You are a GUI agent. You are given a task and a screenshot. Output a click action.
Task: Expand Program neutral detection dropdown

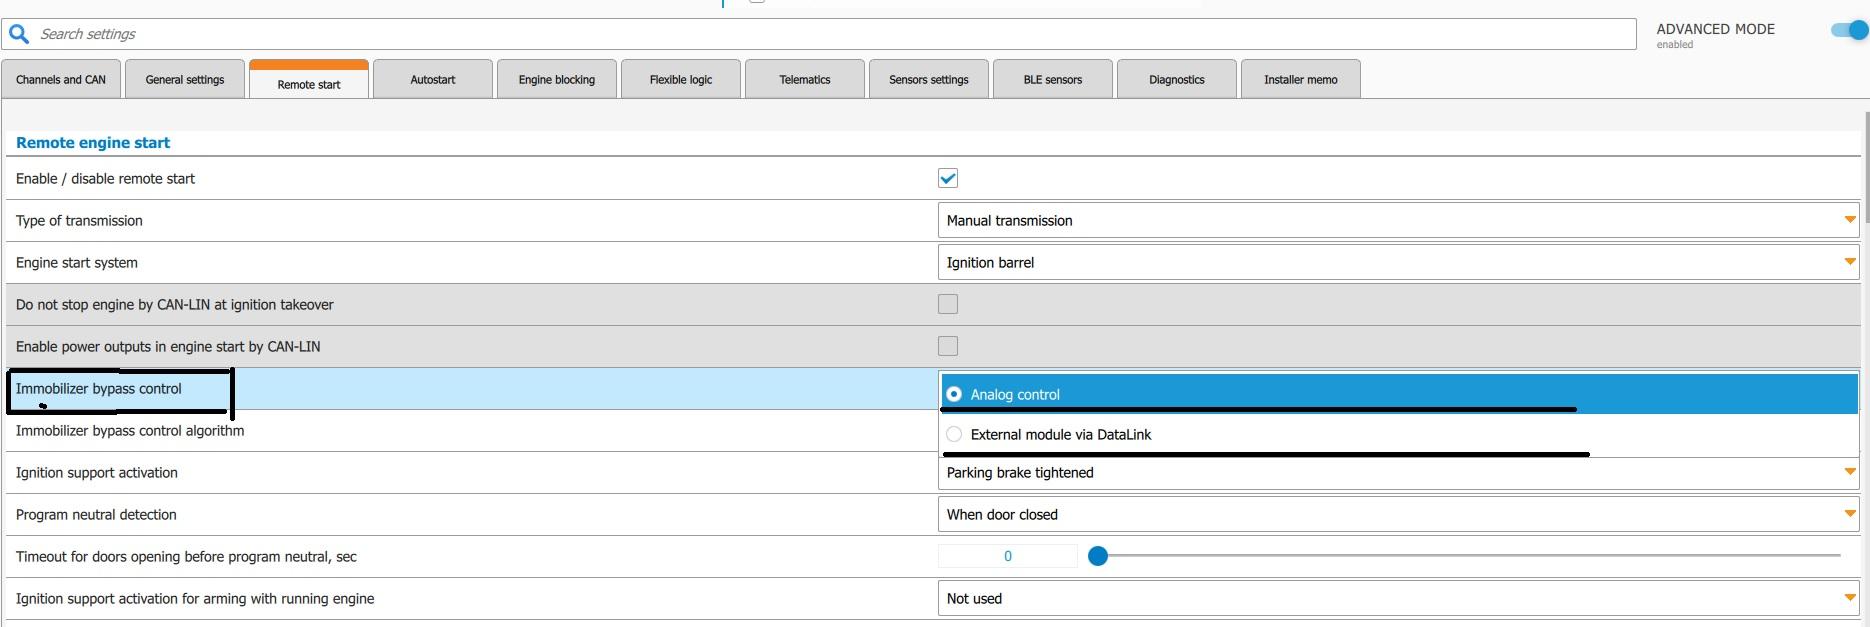pos(1397,515)
